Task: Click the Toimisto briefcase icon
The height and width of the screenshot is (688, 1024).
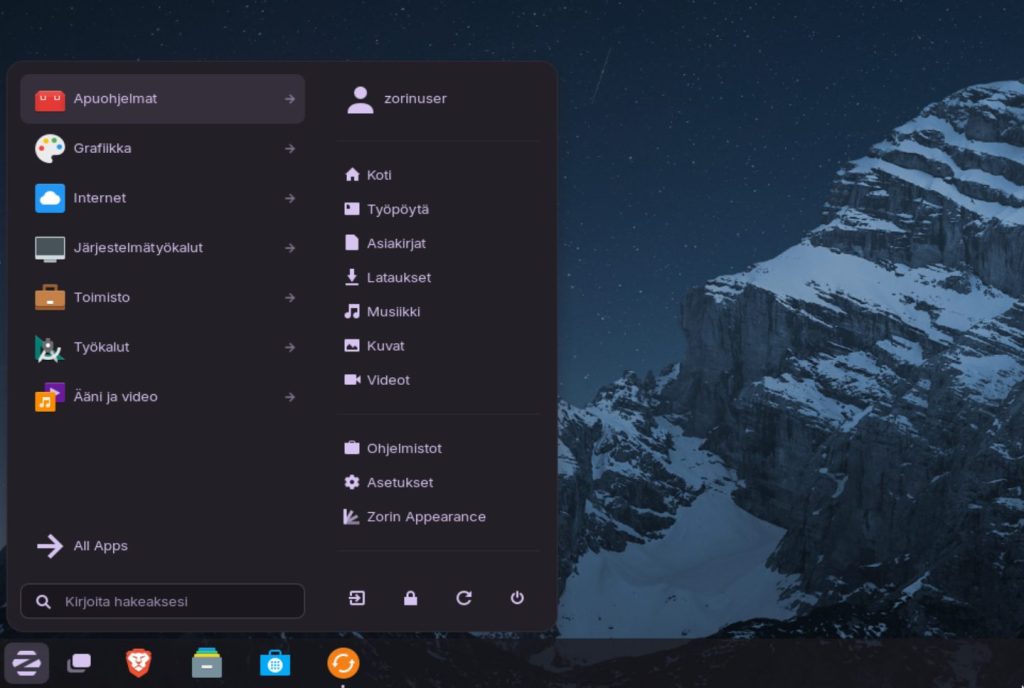Action: [50, 298]
